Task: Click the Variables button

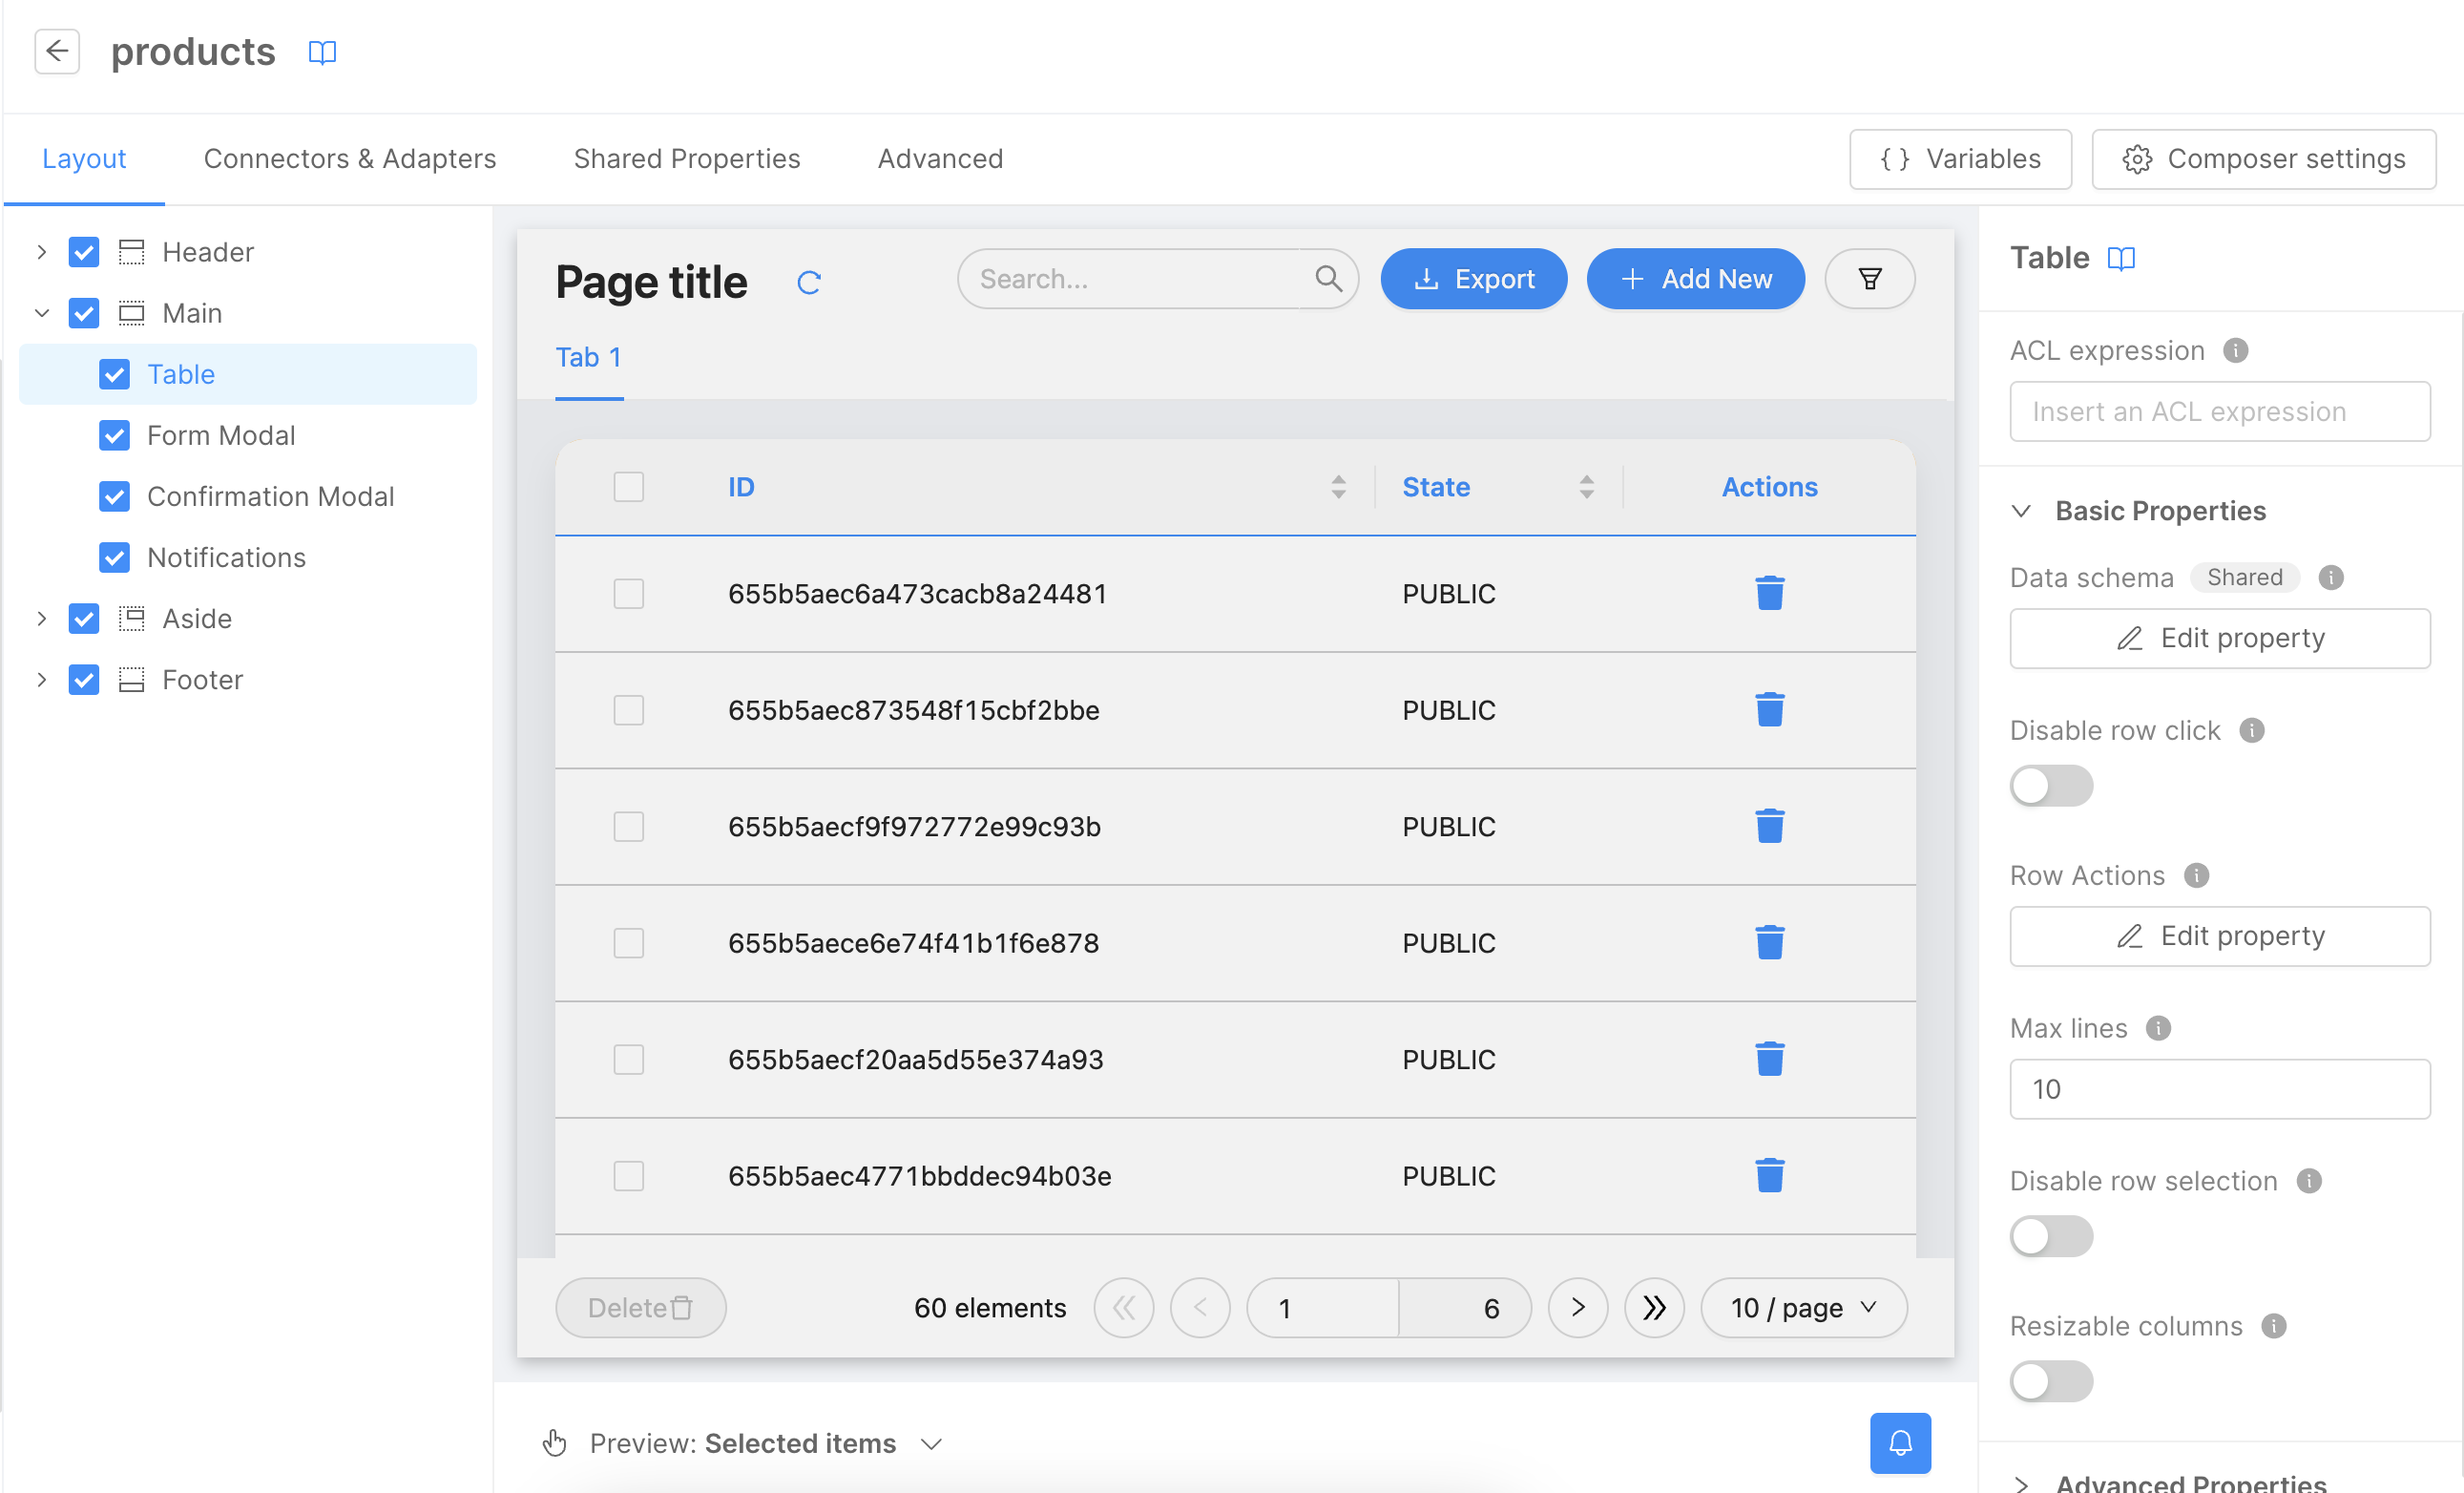Action: point(1959,158)
